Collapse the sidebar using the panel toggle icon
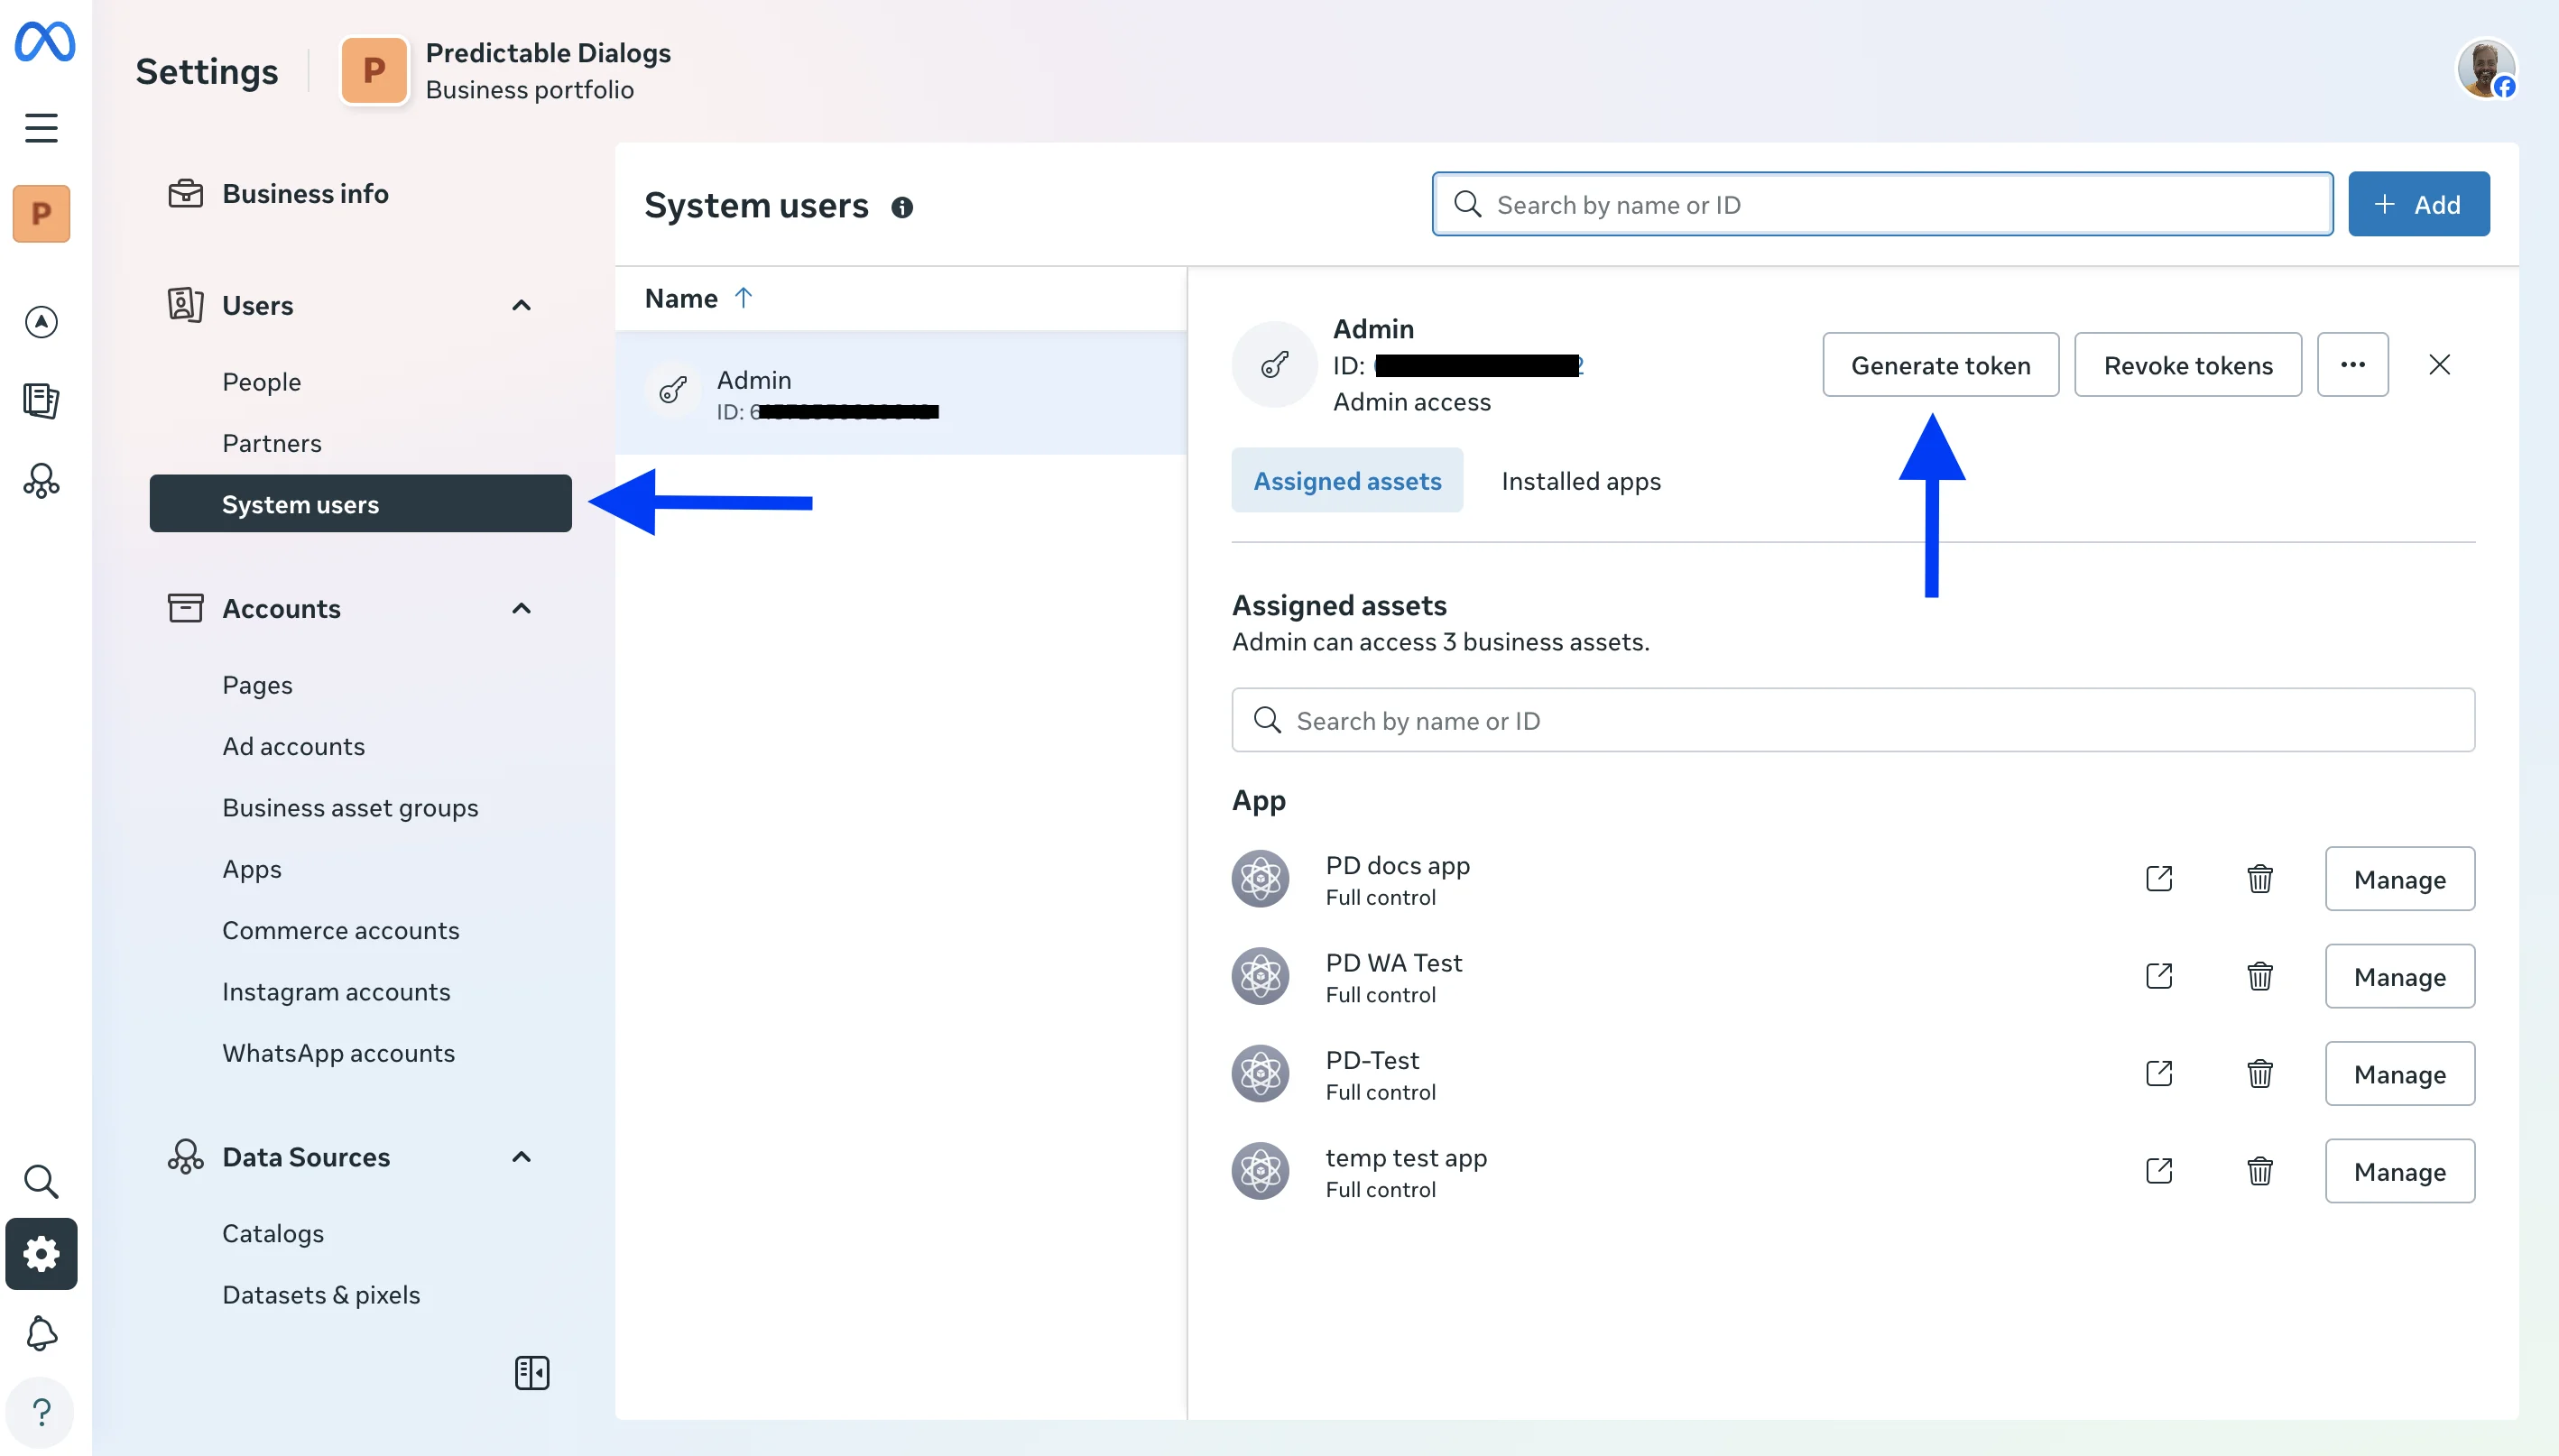Viewport: 2559px width, 1456px height. 532,1372
